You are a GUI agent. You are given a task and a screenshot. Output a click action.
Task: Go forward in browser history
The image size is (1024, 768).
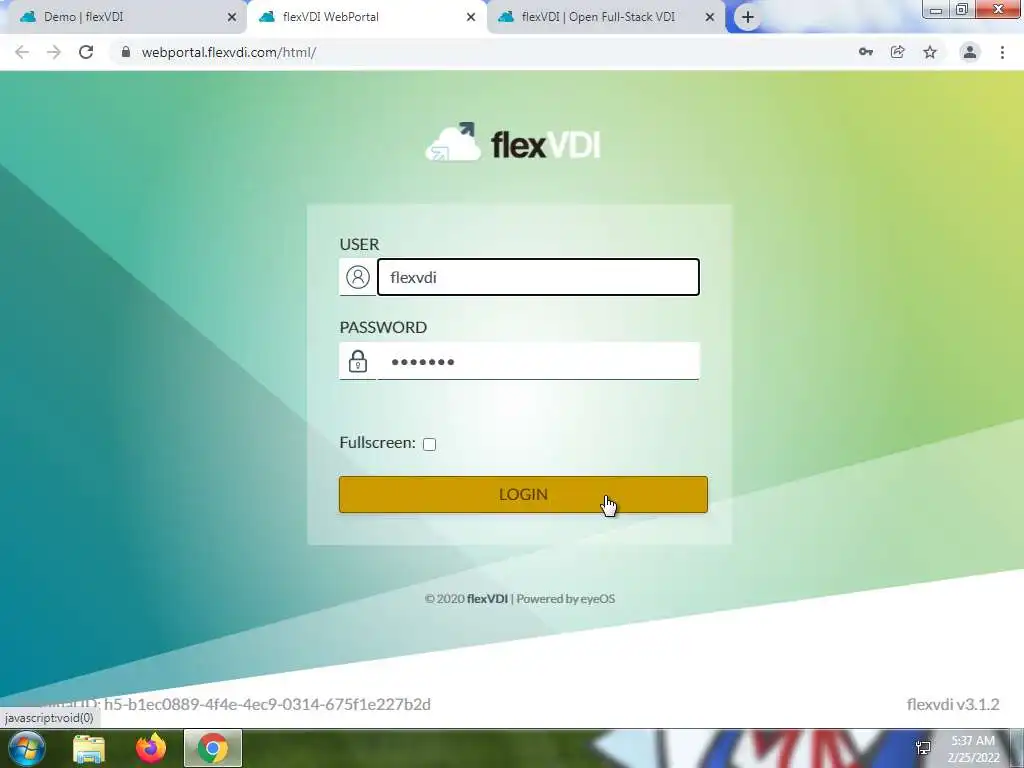(54, 52)
